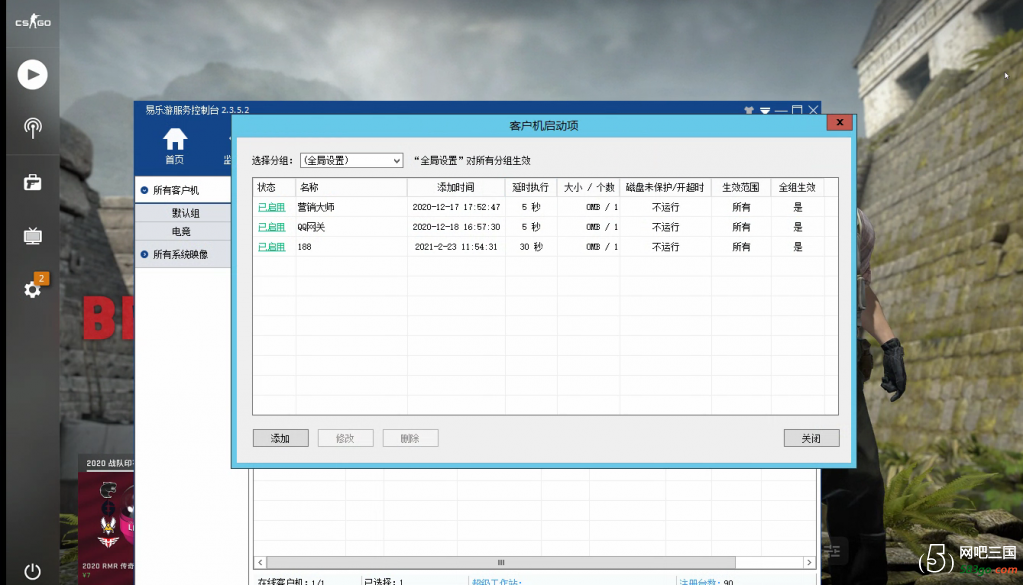Click the CS:GO logo in the sidebar
Viewport: 1023px width, 585px height.
pos(33,22)
